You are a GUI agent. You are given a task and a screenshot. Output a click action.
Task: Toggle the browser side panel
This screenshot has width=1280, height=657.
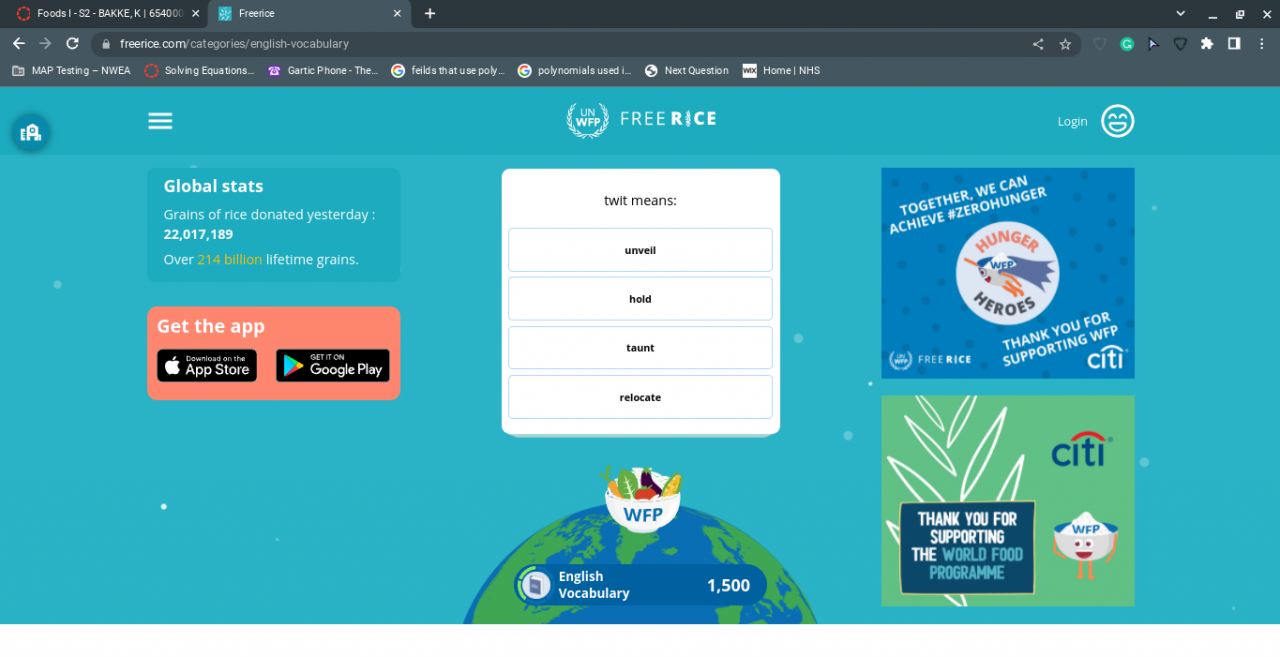[1234, 44]
